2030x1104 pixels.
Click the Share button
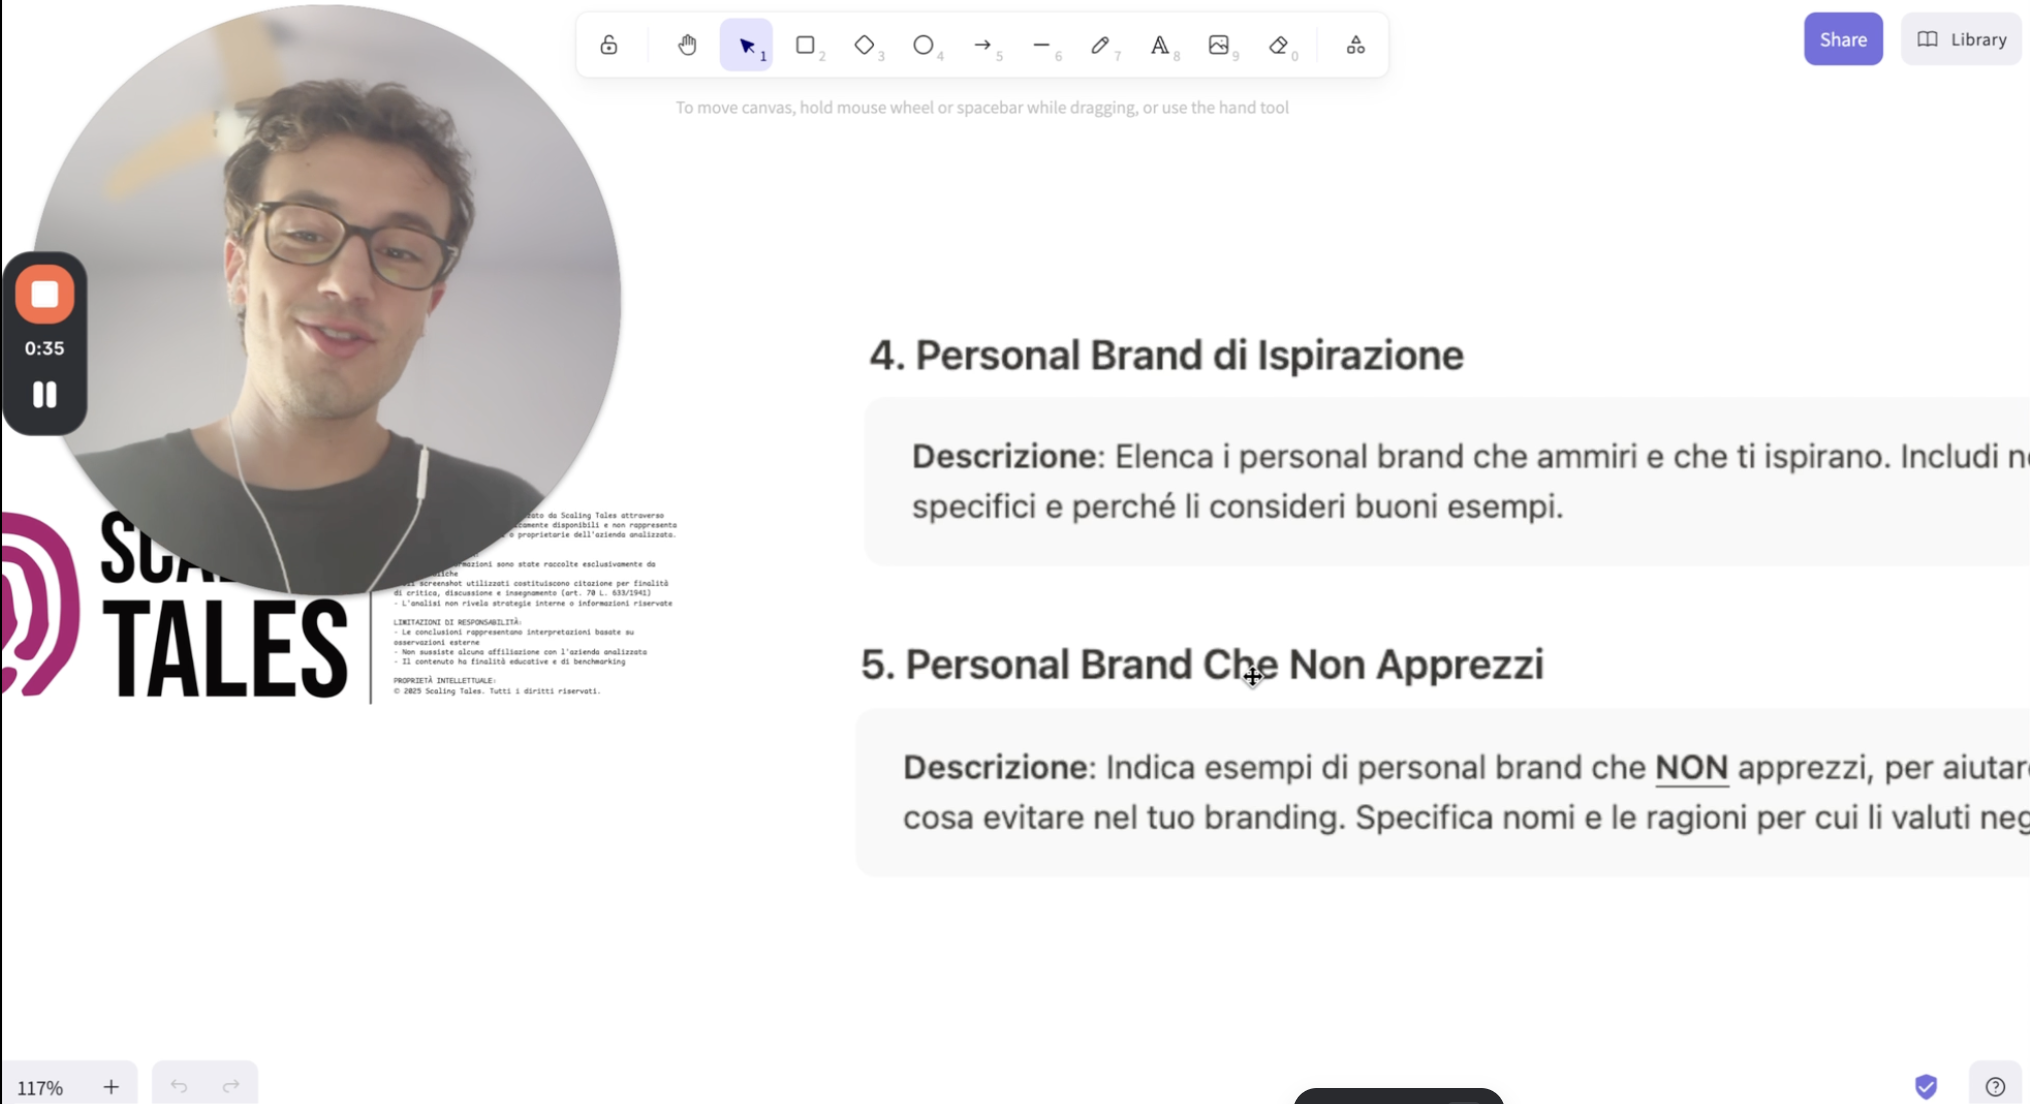[x=1843, y=39]
